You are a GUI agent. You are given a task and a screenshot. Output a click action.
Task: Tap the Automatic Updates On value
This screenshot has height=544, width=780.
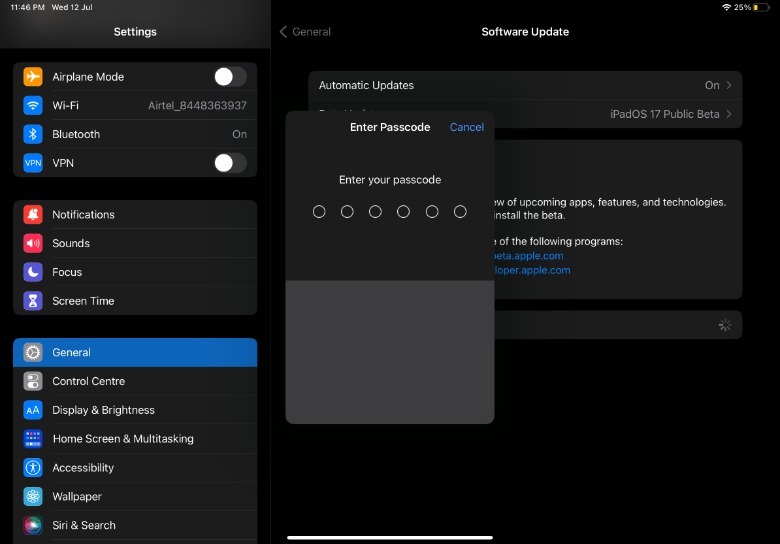712,85
